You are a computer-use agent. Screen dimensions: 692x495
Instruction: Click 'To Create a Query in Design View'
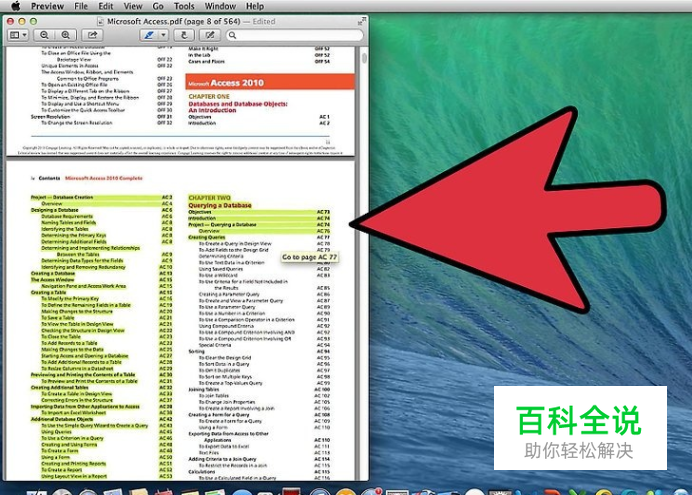(235, 244)
